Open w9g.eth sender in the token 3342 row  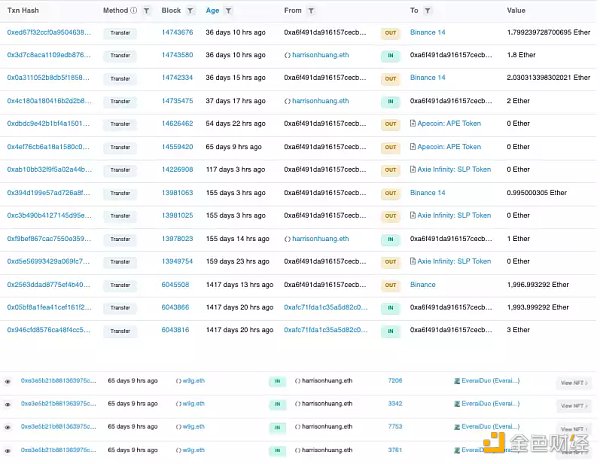(194, 404)
